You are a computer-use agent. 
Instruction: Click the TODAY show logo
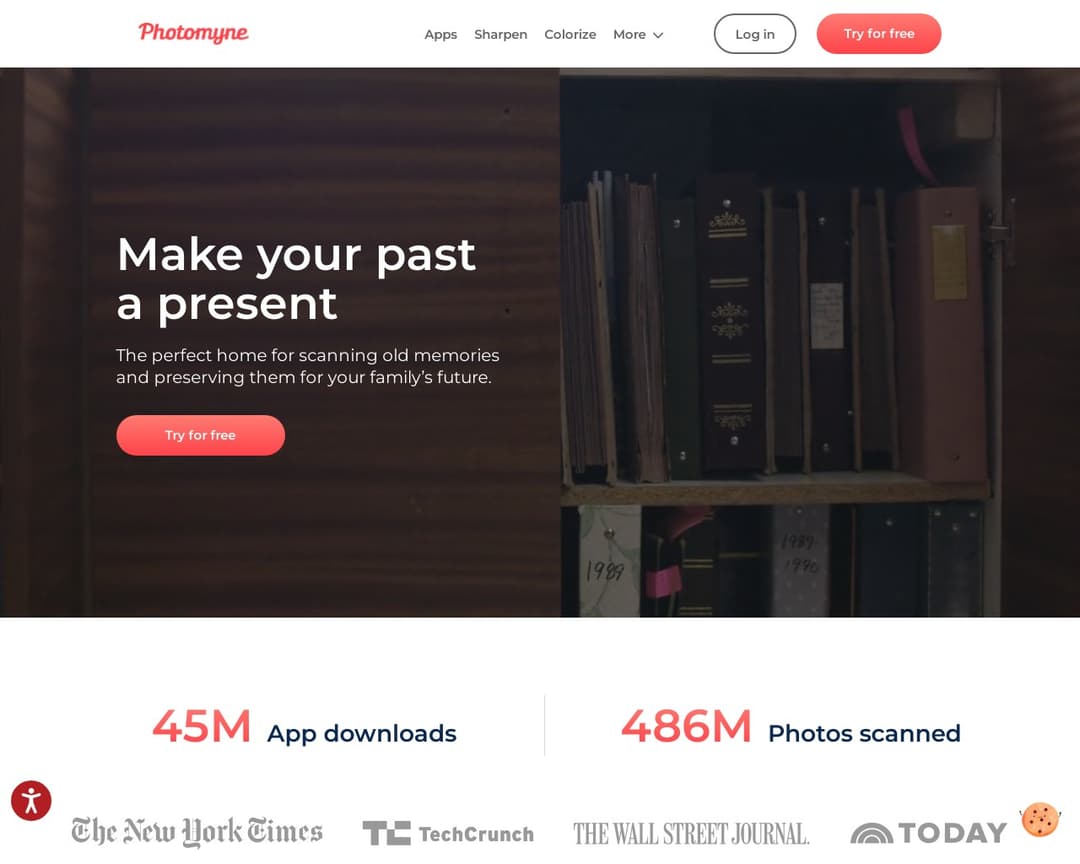click(x=928, y=833)
